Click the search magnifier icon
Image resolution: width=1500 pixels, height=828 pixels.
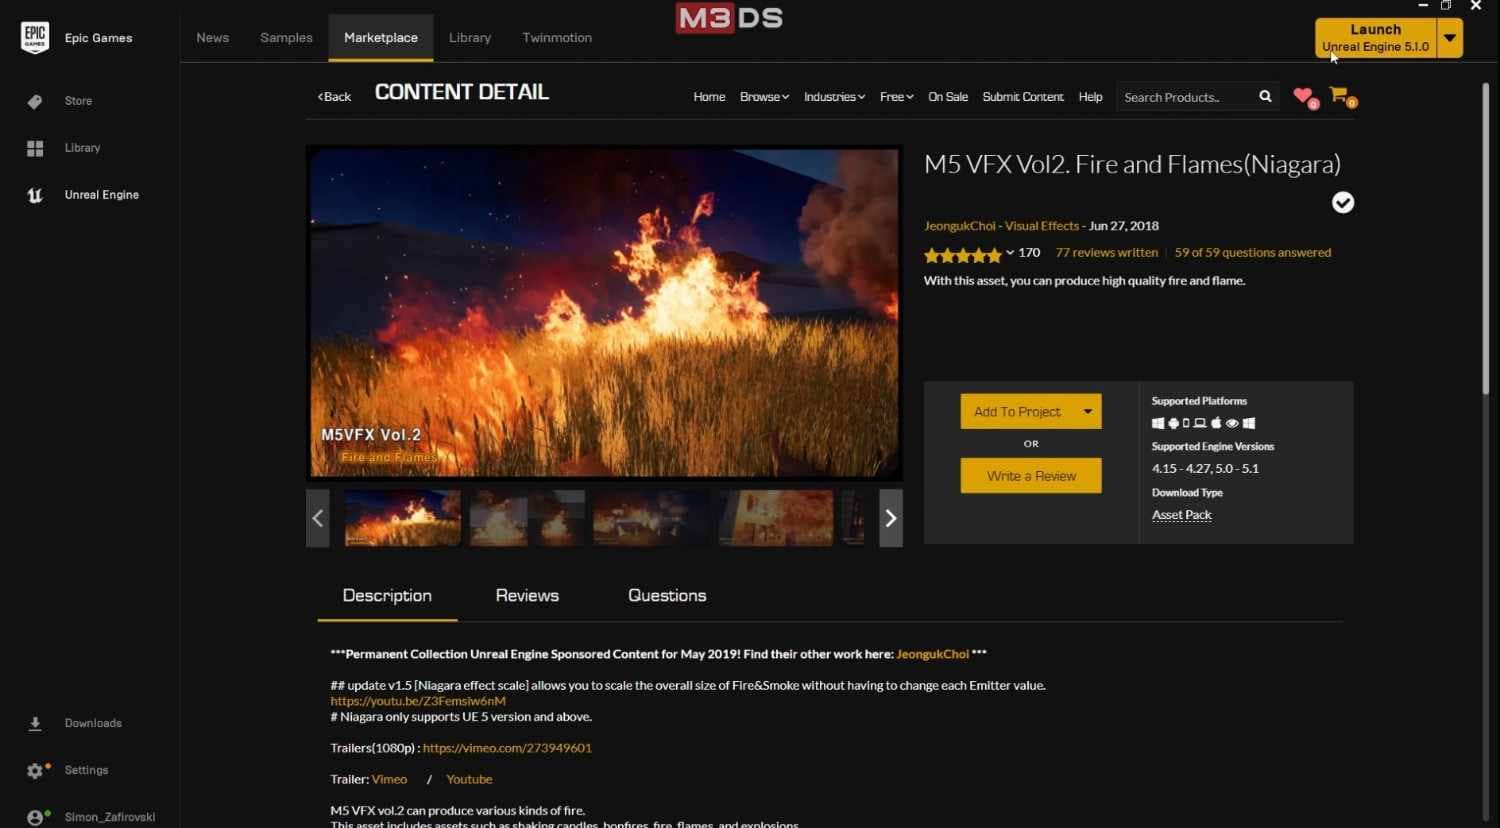click(1265, 97)
